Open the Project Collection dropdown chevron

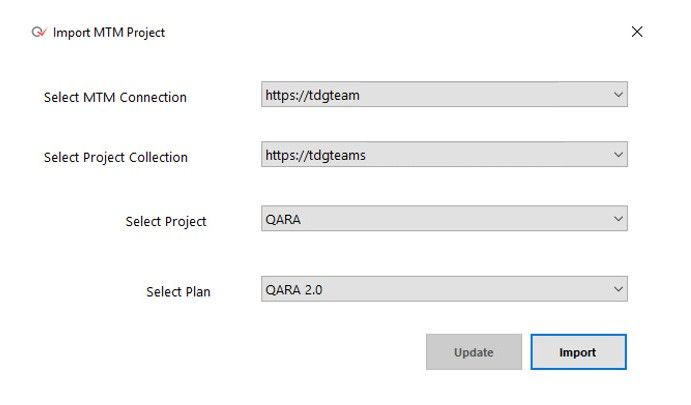tap(618, 155)
